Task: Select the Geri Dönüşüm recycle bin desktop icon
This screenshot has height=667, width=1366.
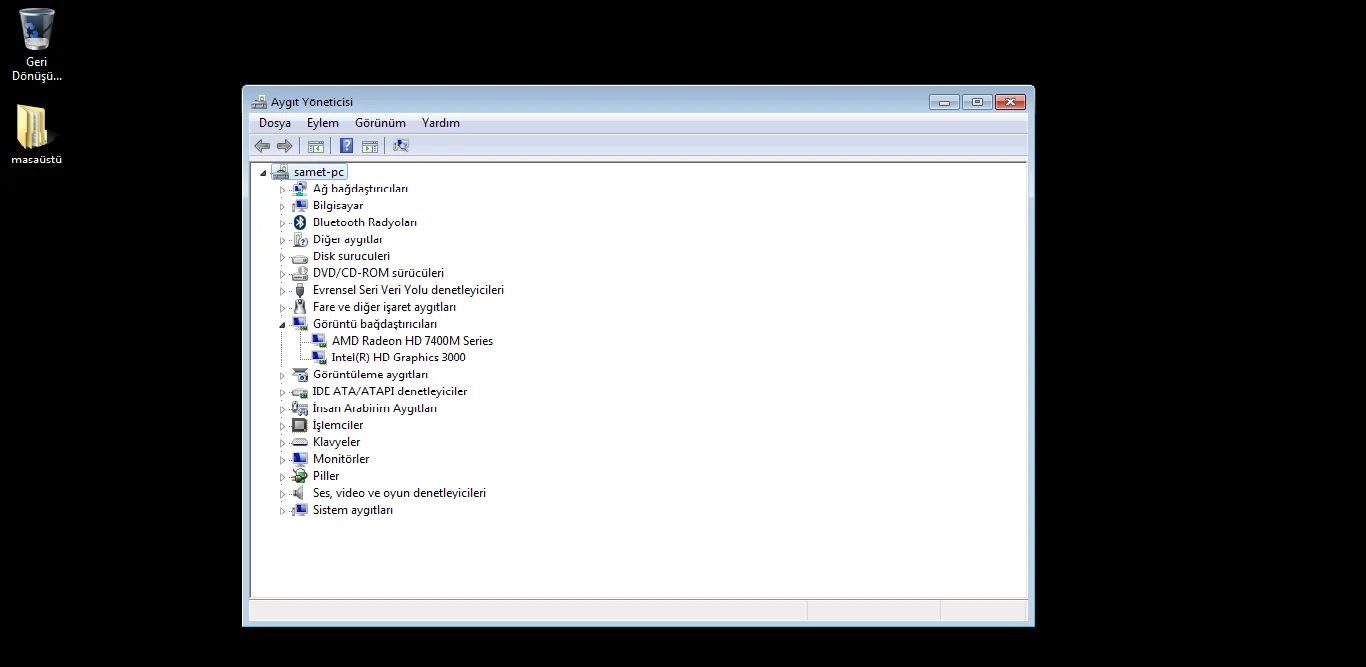Action: (37, 45)
